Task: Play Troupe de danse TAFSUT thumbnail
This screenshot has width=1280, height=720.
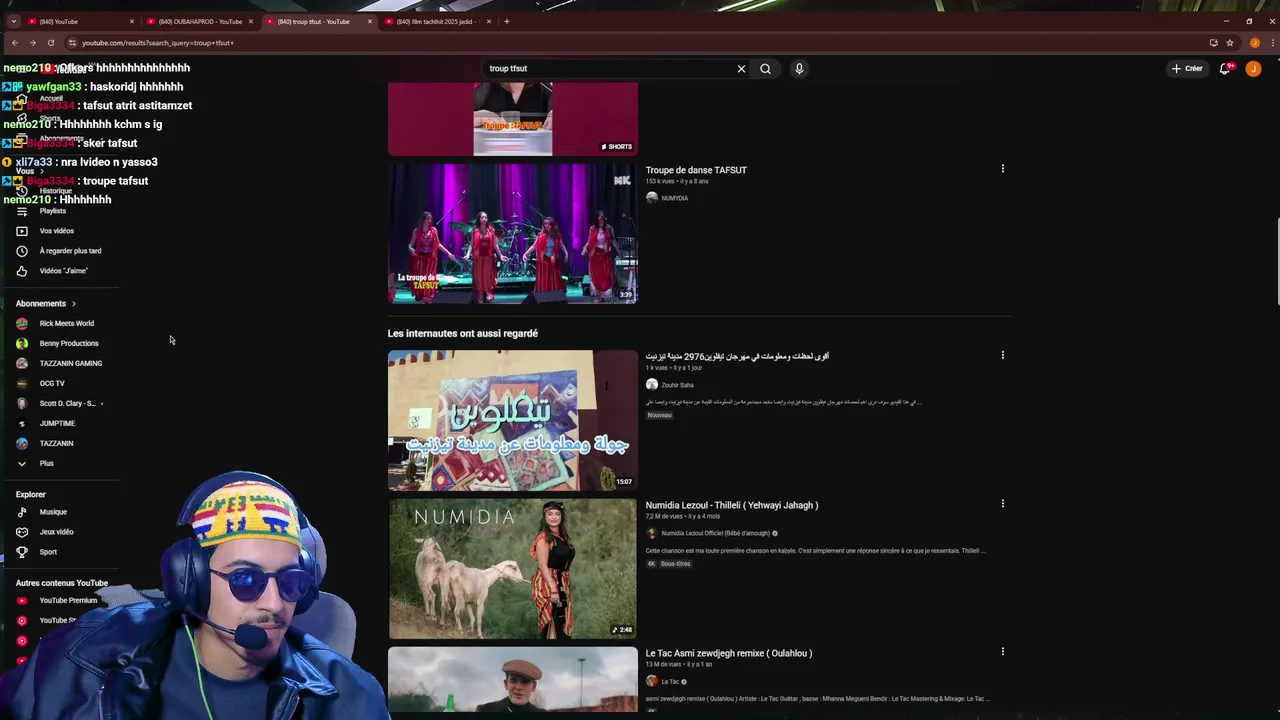Action: coord(512,233)
